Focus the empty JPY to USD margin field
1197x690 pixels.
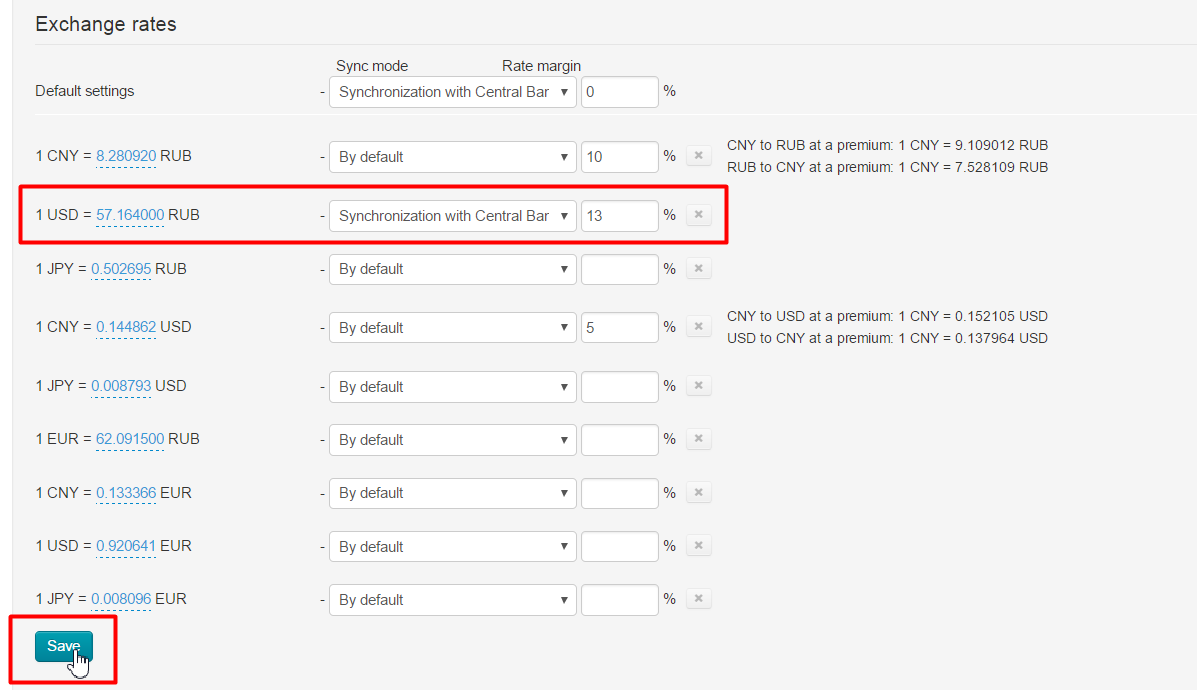[x=620, y=387]
